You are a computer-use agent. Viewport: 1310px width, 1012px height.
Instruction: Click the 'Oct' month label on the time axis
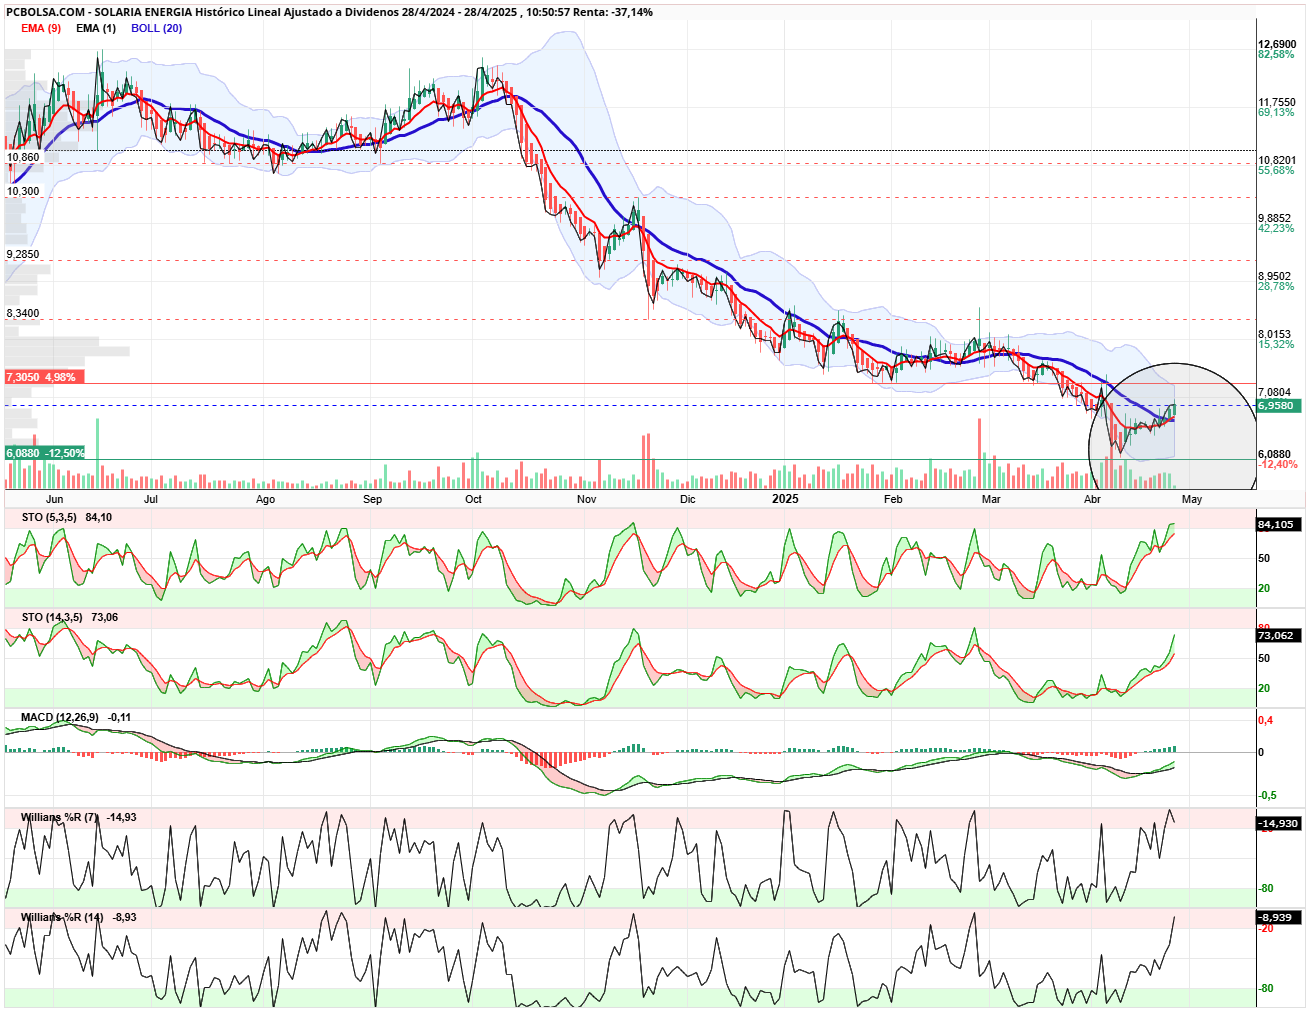(474, 499)
